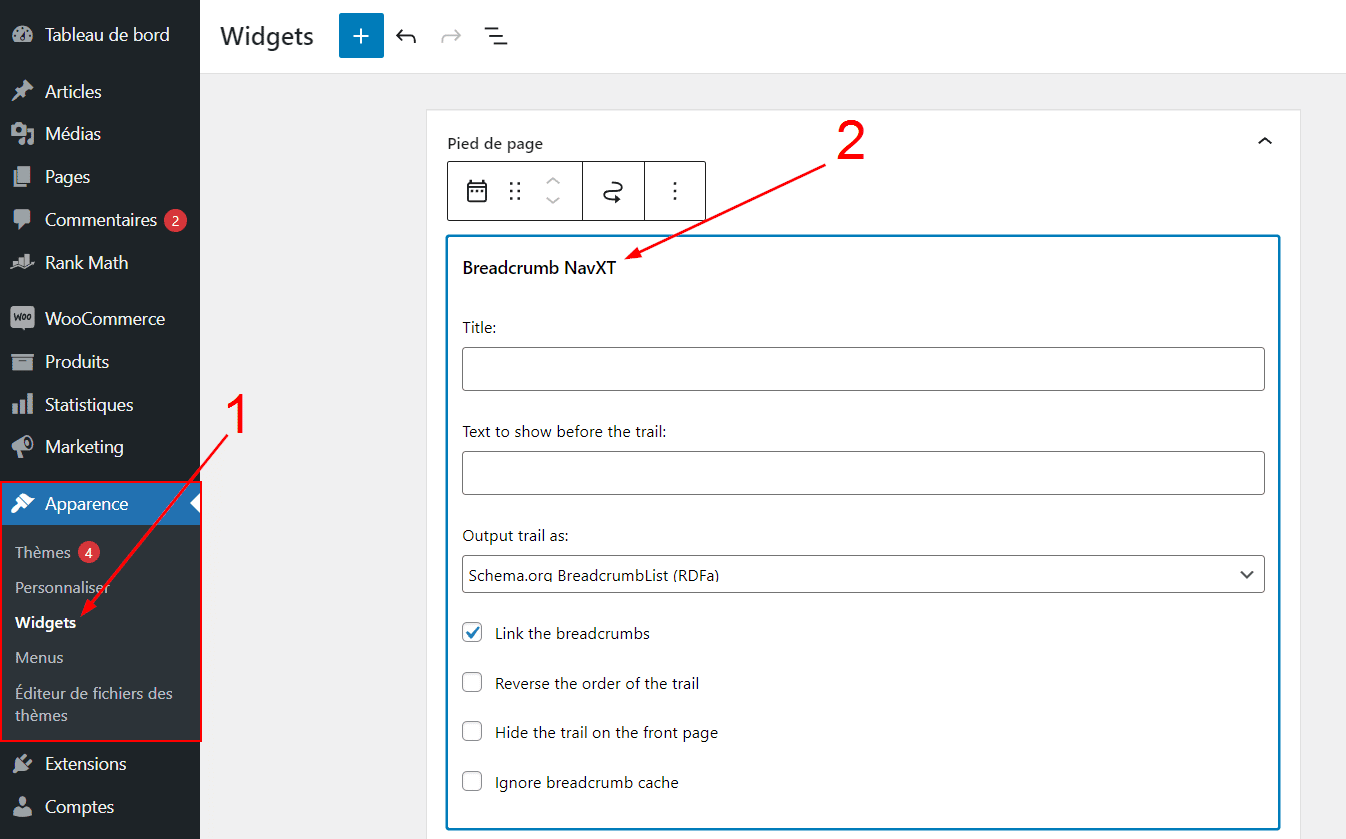The image size is (1346, 839).
Task: Open the Extensions menu item
Action: tap(85, 764)
